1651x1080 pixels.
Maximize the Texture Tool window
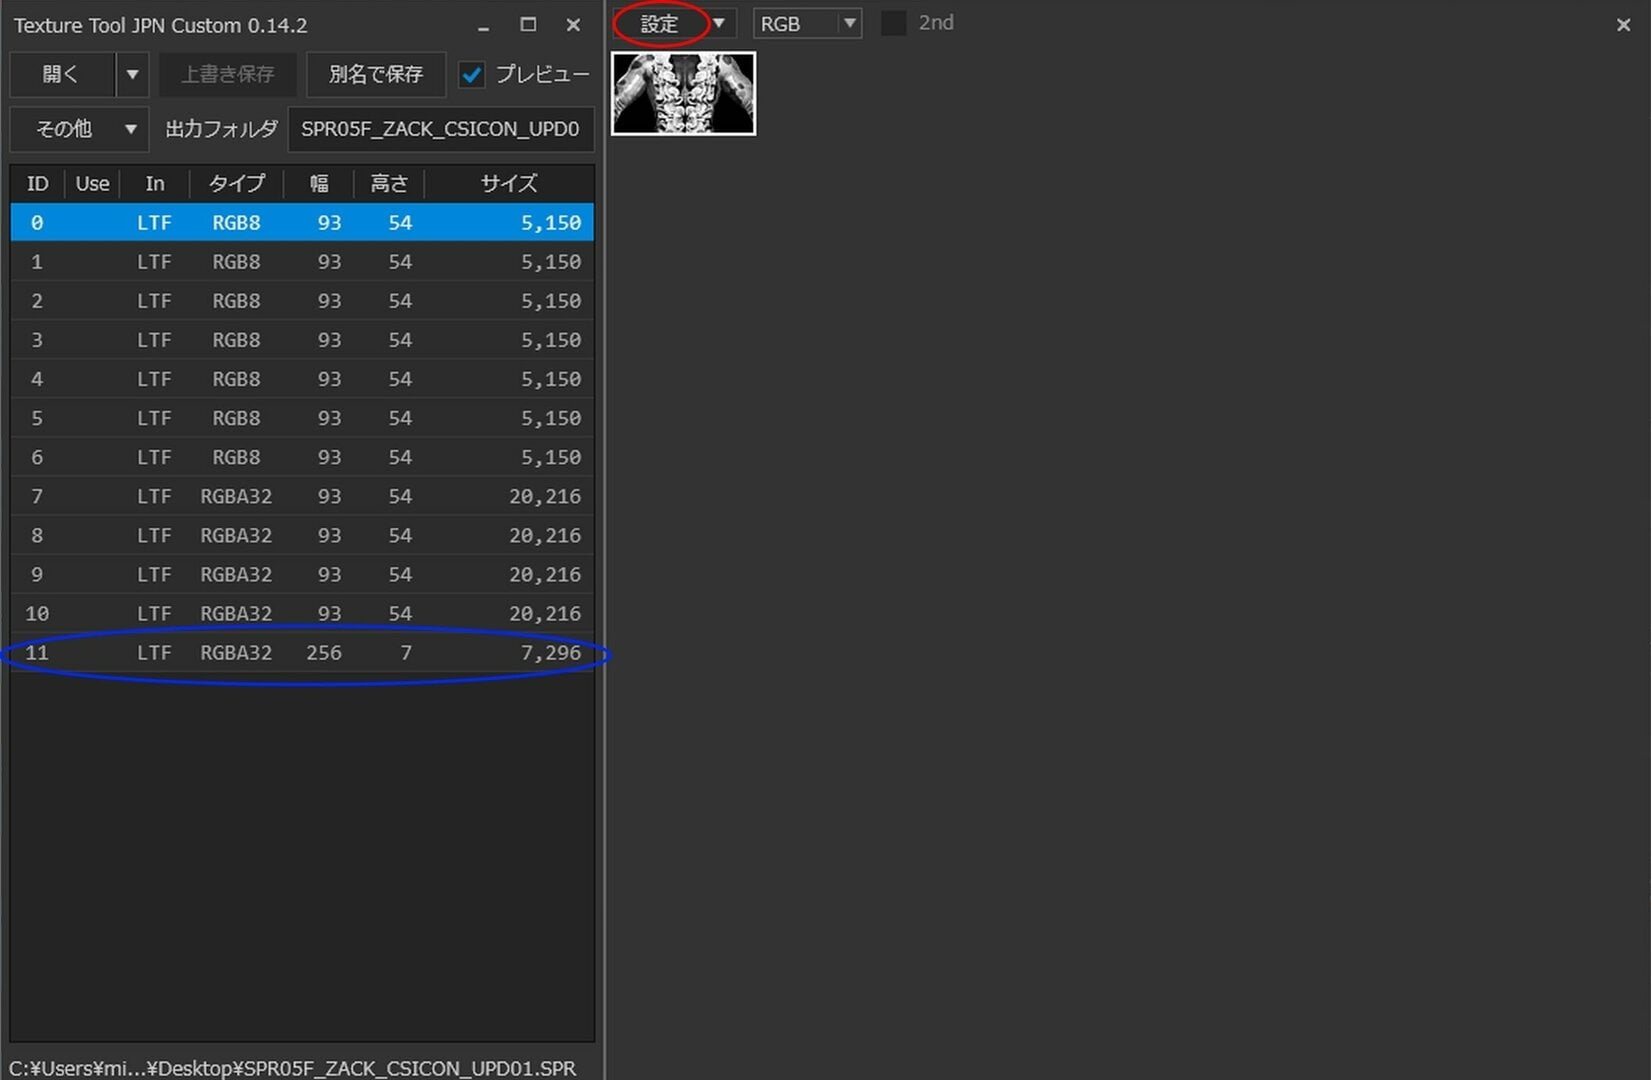[x=528, y=25]
